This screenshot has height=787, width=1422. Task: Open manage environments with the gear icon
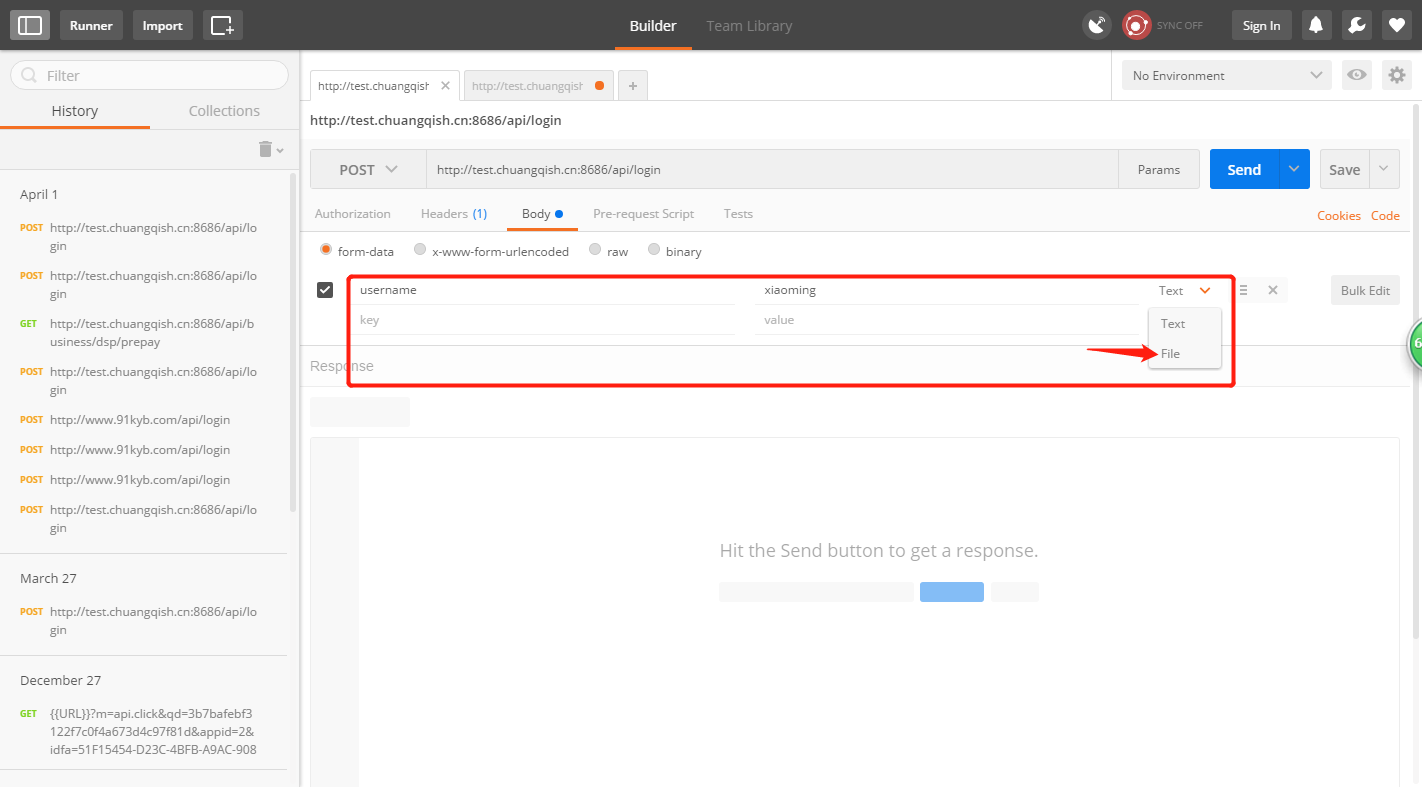click(1396, 75)
